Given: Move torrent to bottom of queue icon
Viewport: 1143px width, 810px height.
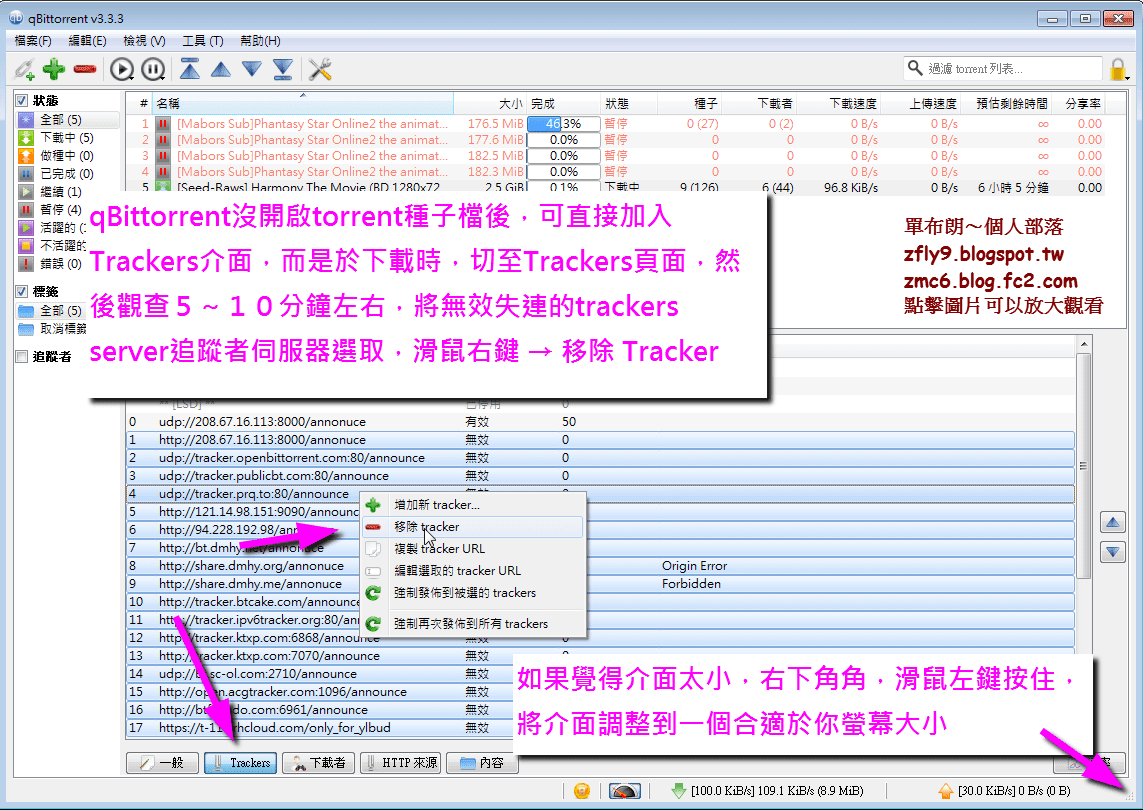Looking at the screenshot, I should tap(283, 69).
